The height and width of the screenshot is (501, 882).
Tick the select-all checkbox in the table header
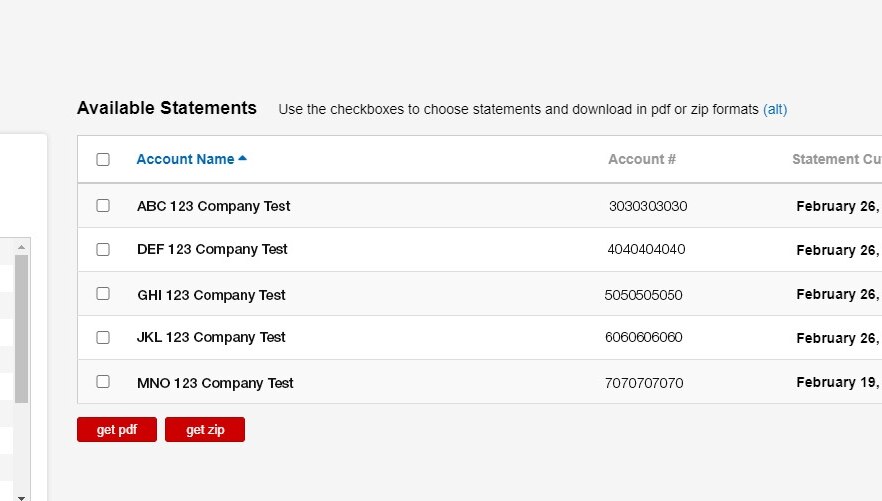[103, 160]
